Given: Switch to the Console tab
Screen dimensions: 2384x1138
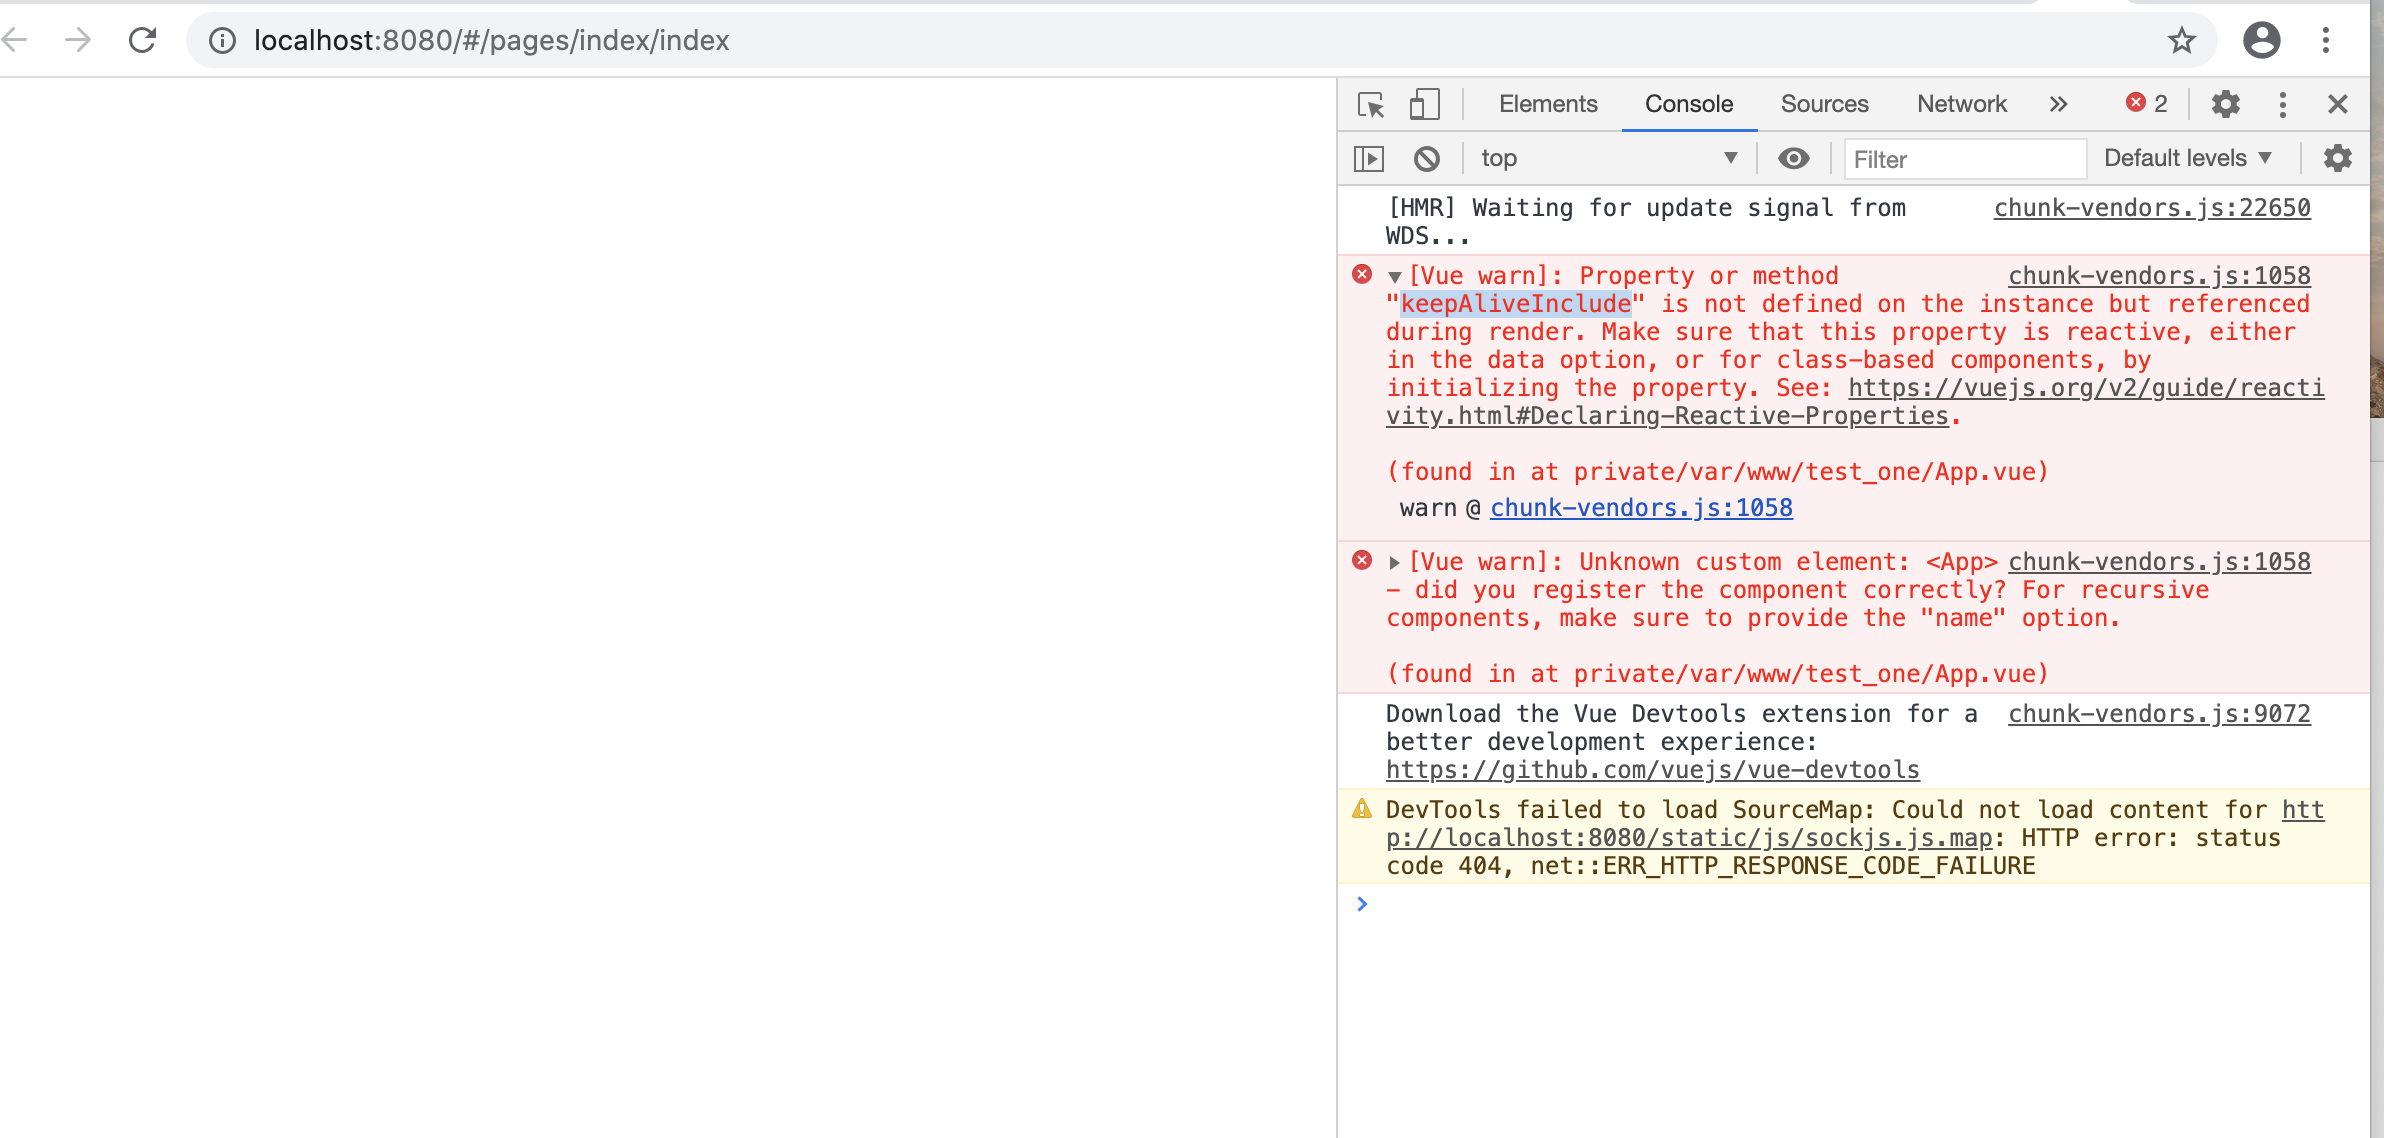Looking at the screenshot, I should pos(1689,104).
